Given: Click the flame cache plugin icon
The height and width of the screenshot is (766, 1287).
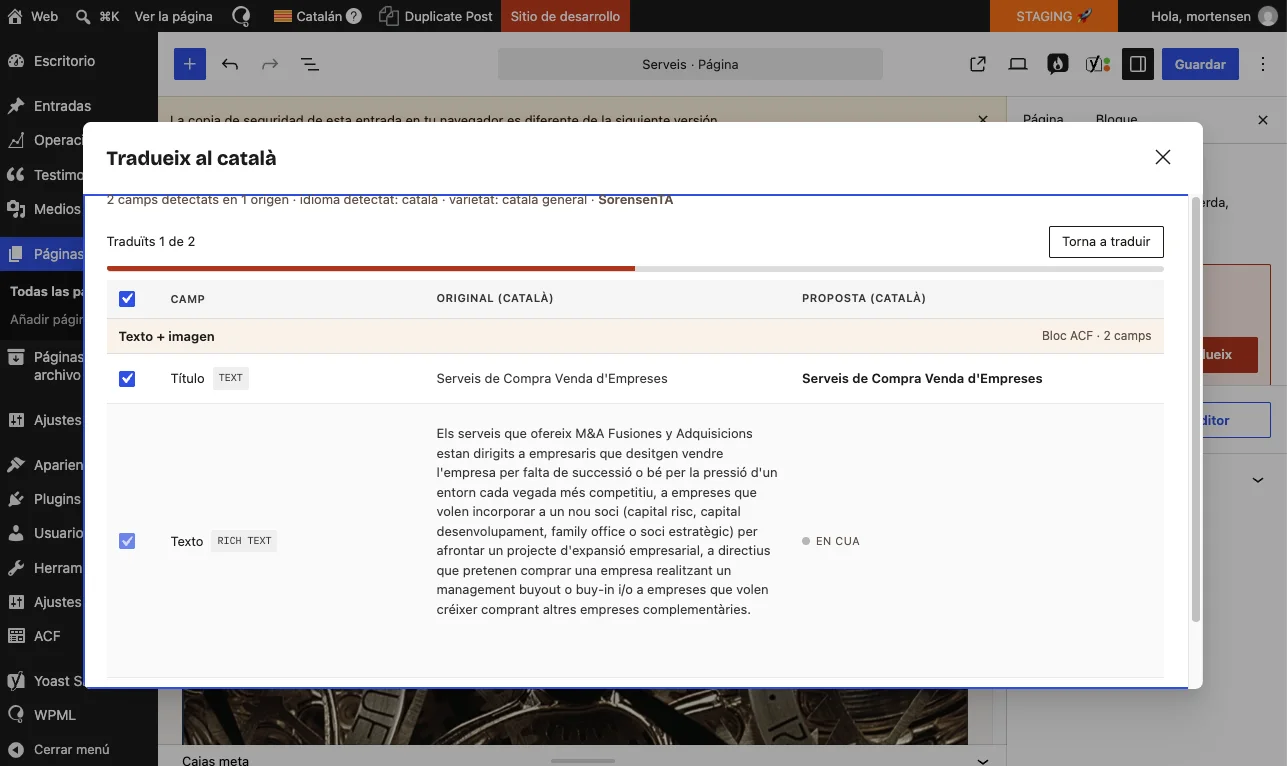Looking at the screenshot, I should click(x=1058, y=64).
